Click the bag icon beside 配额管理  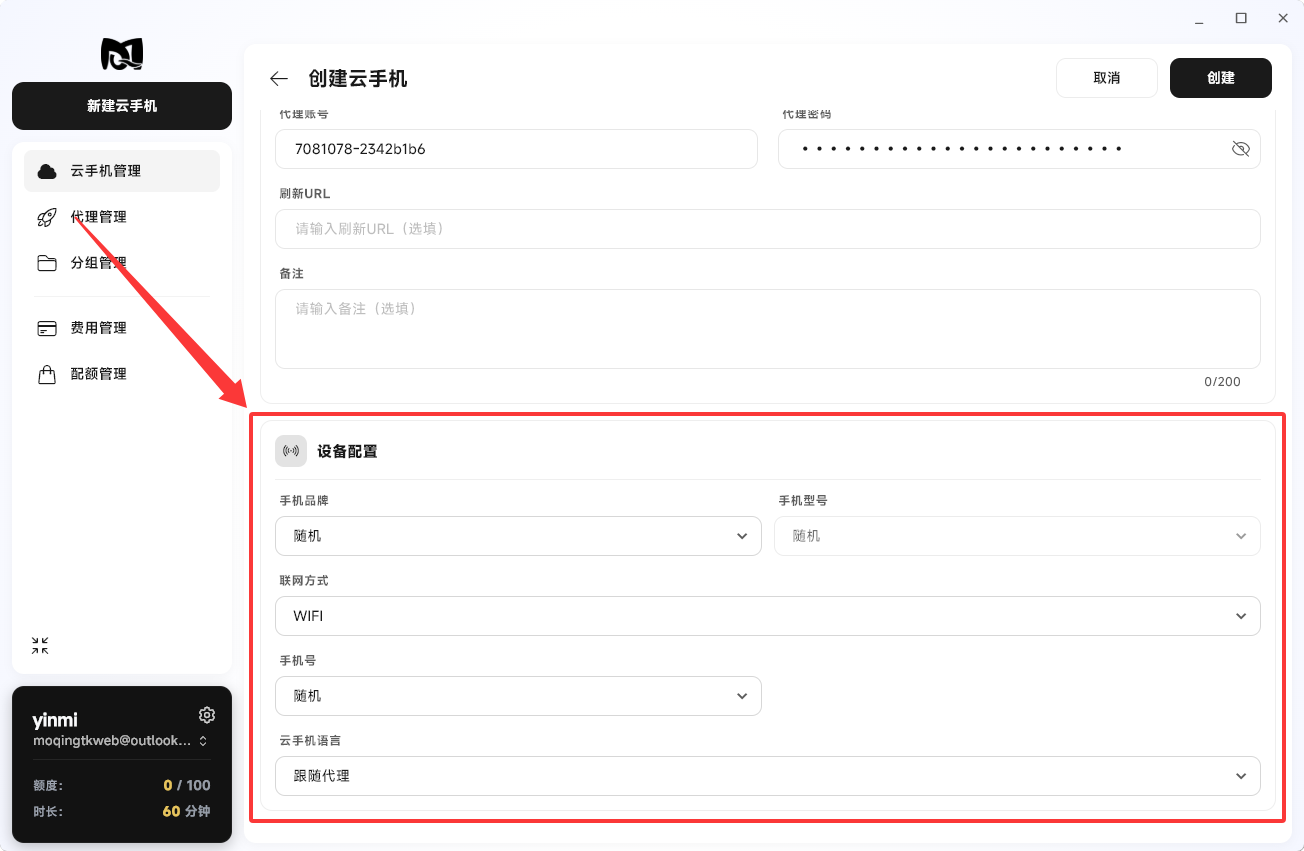pyautogui.click(x=47, y=374)
